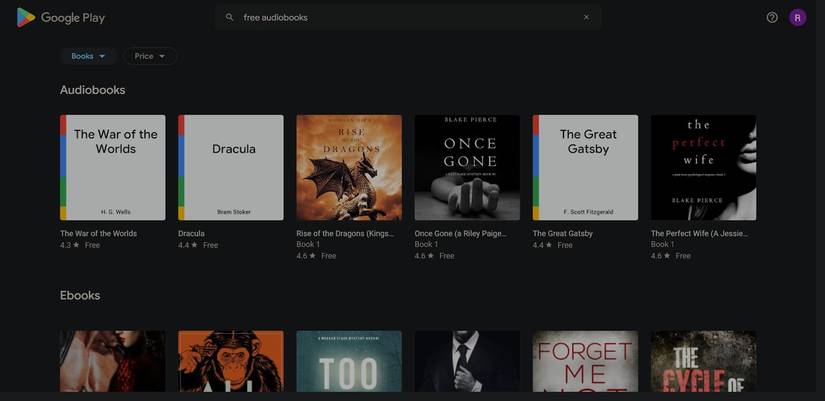Image resolution: width=825 pixels, height=401 pixels.
Task: Open the TOO ebook cover thumbnail
Action: [x=349, y=361]
